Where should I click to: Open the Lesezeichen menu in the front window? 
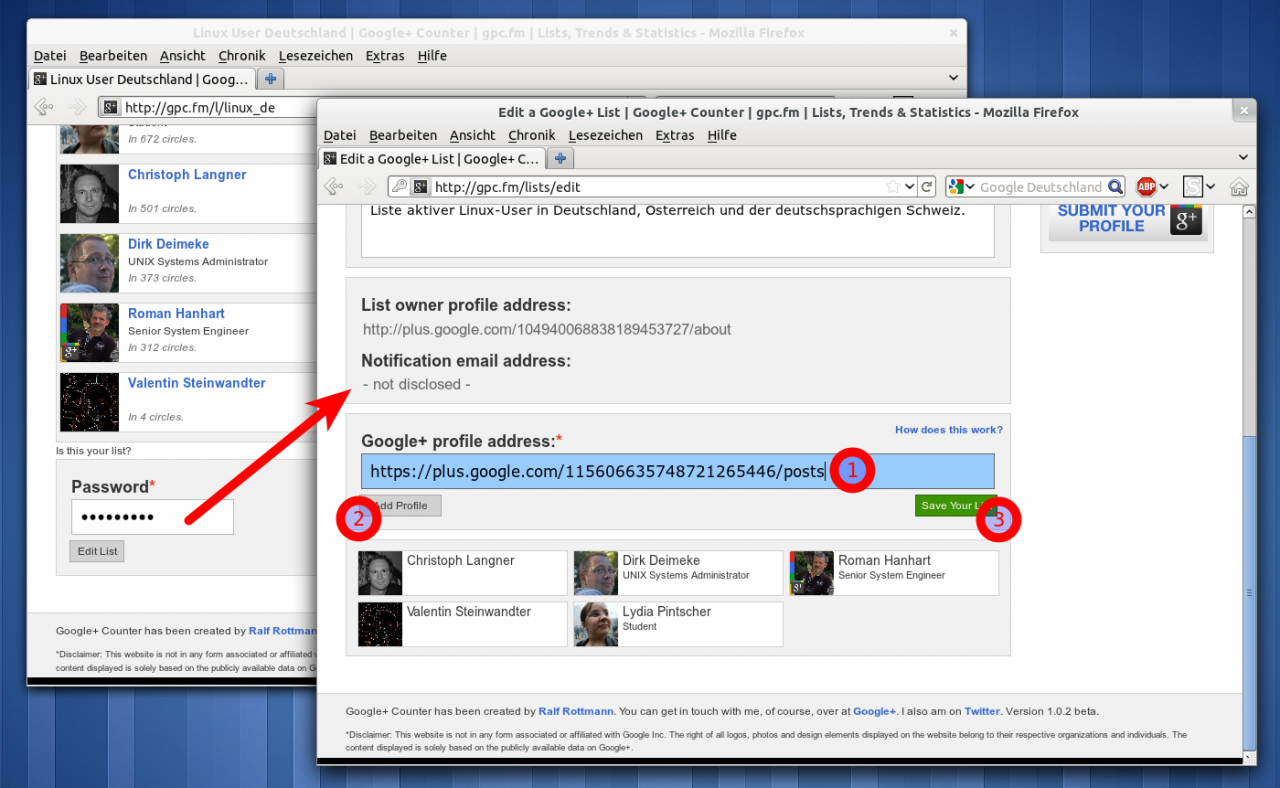tap(605, 135)
